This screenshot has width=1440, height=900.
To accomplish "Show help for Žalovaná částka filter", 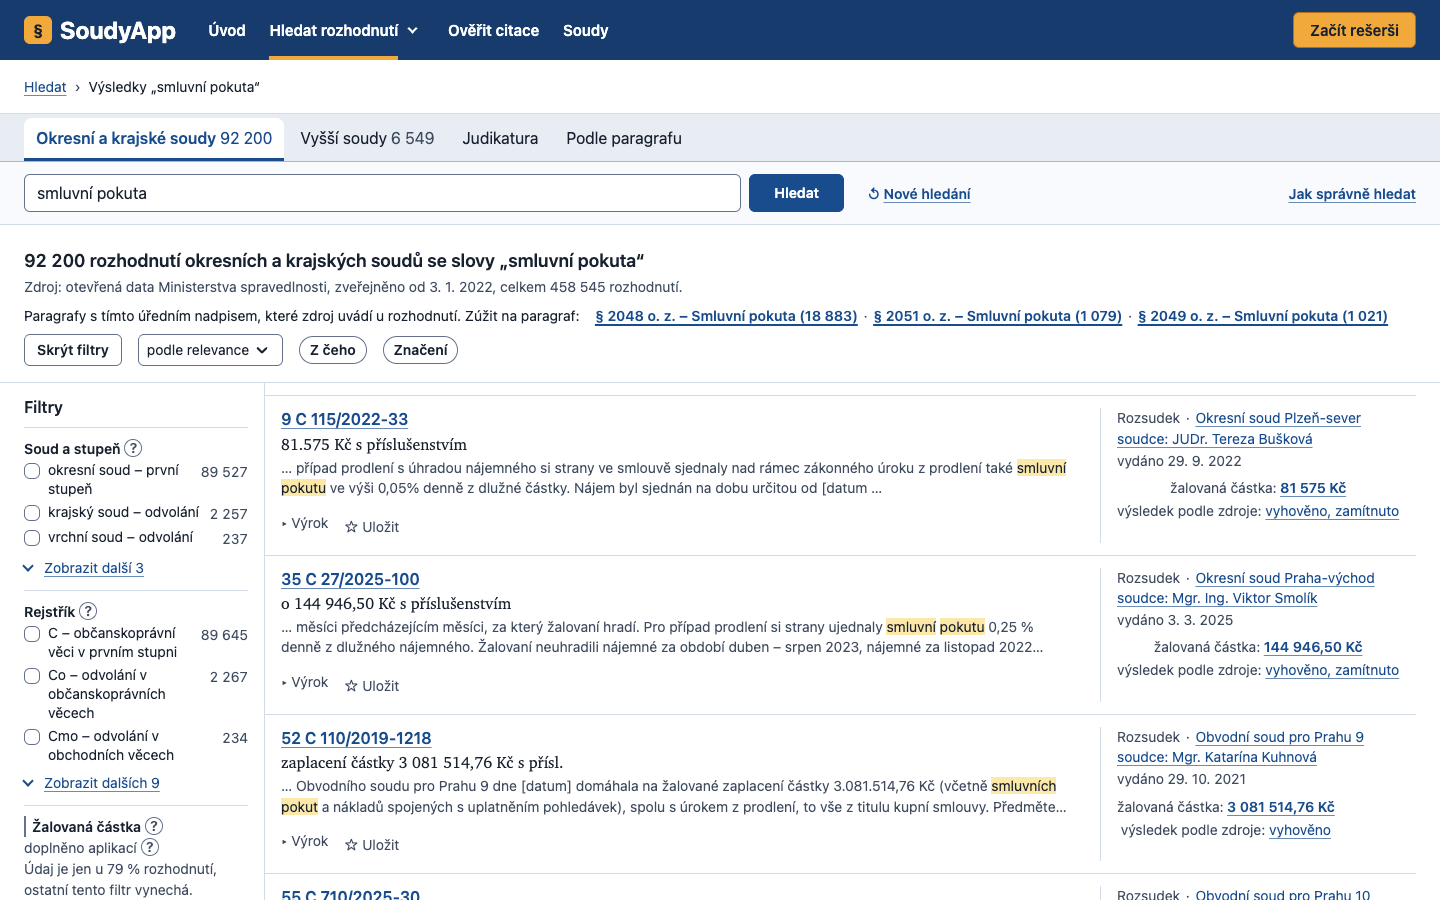I will coord(154,826).
